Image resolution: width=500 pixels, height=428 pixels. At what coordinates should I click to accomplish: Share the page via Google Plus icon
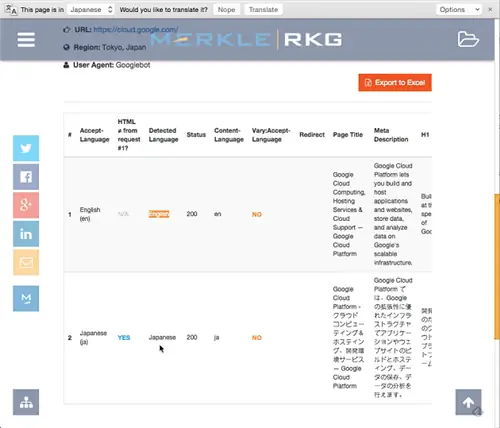pos(26,205)
